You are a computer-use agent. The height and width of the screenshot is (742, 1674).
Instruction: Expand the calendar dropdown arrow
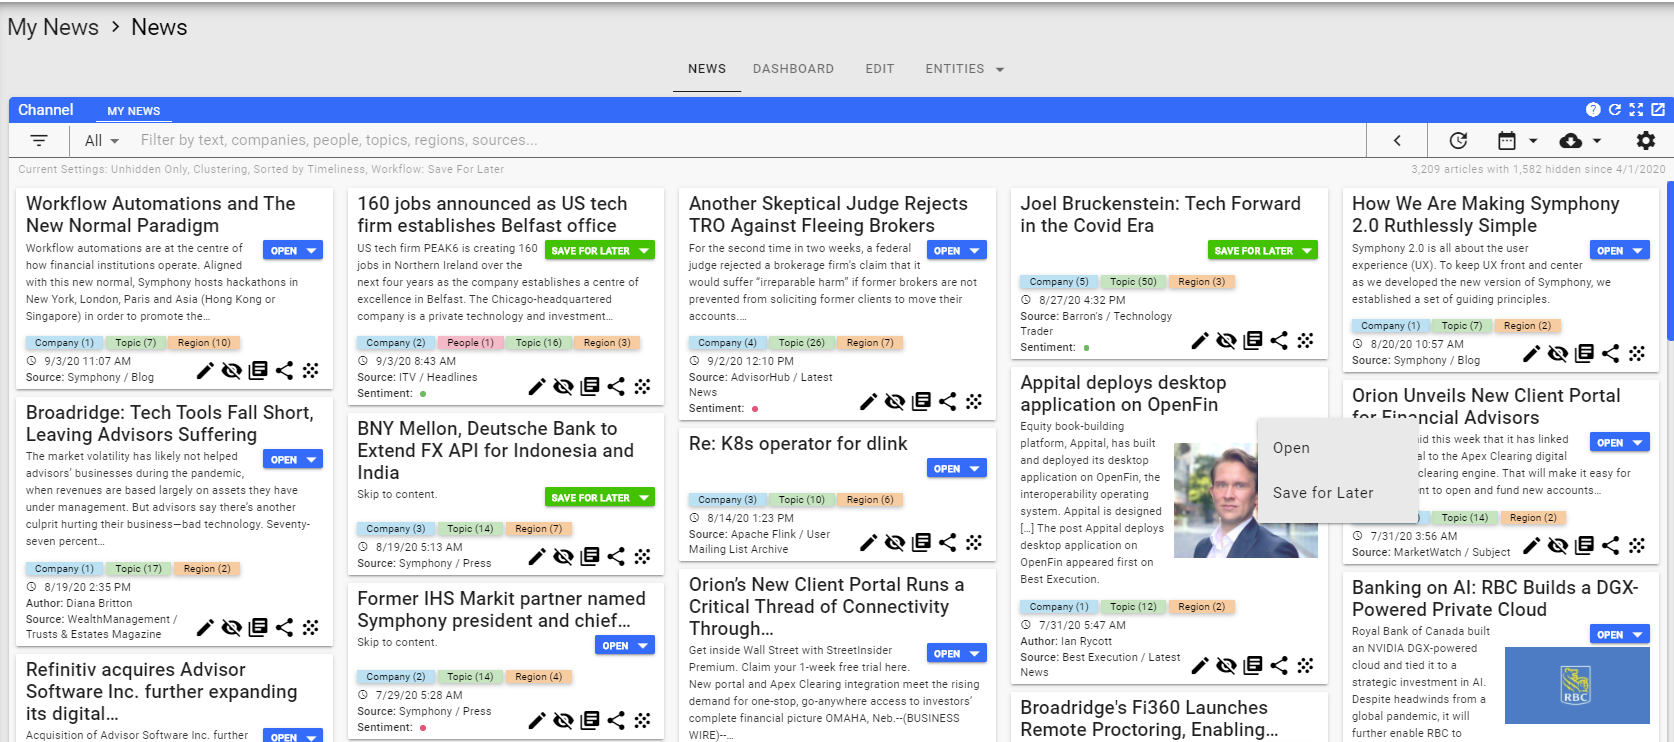click(x=1533, y=141)
